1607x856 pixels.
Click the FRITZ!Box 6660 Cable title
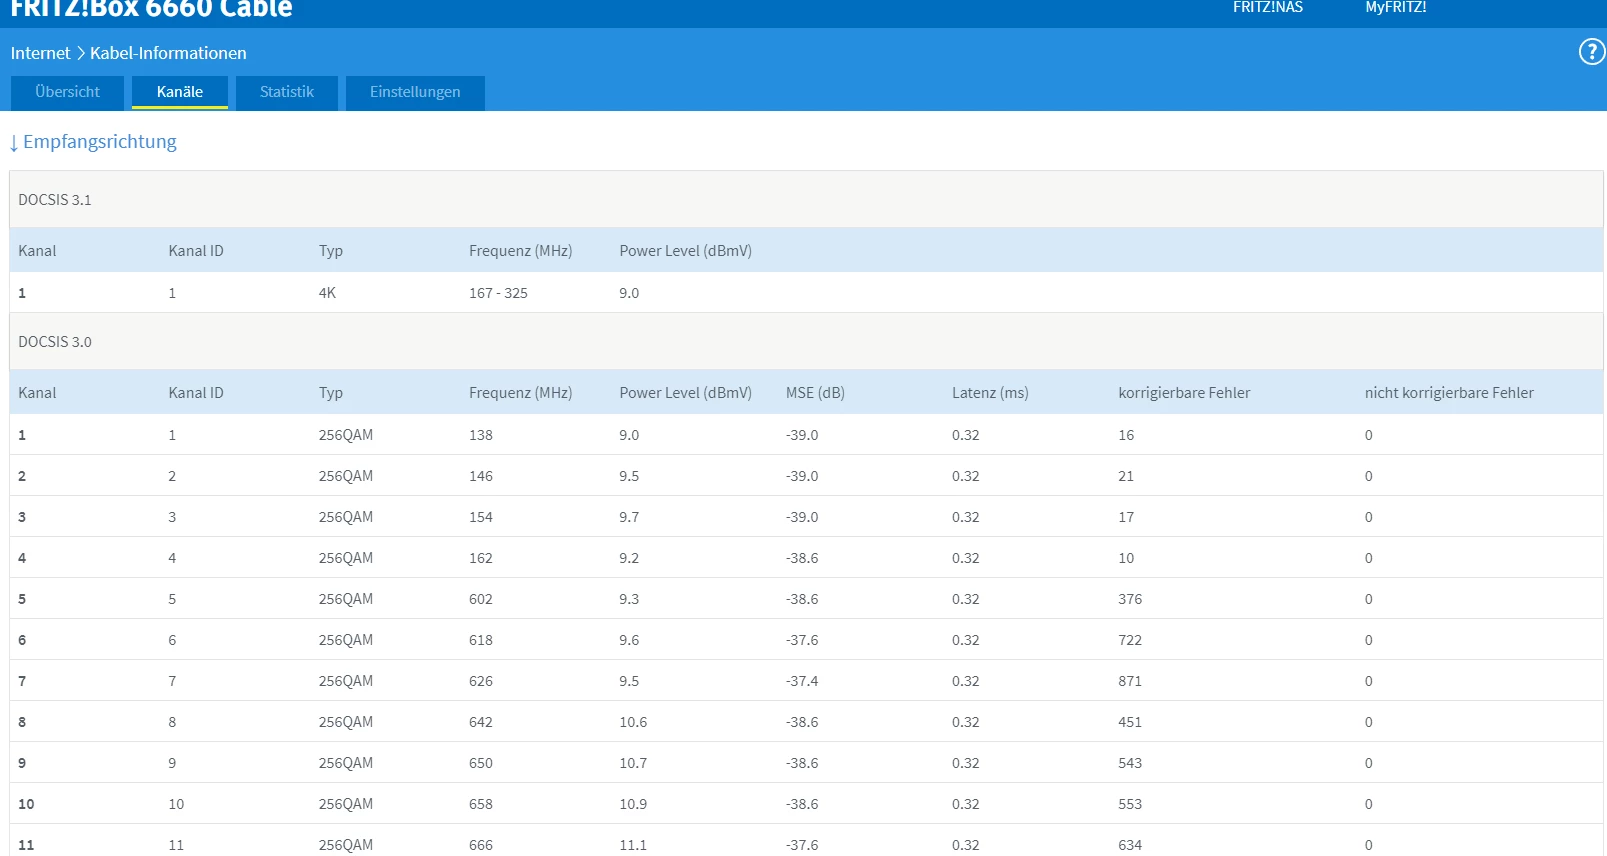(x=151, y=10)
